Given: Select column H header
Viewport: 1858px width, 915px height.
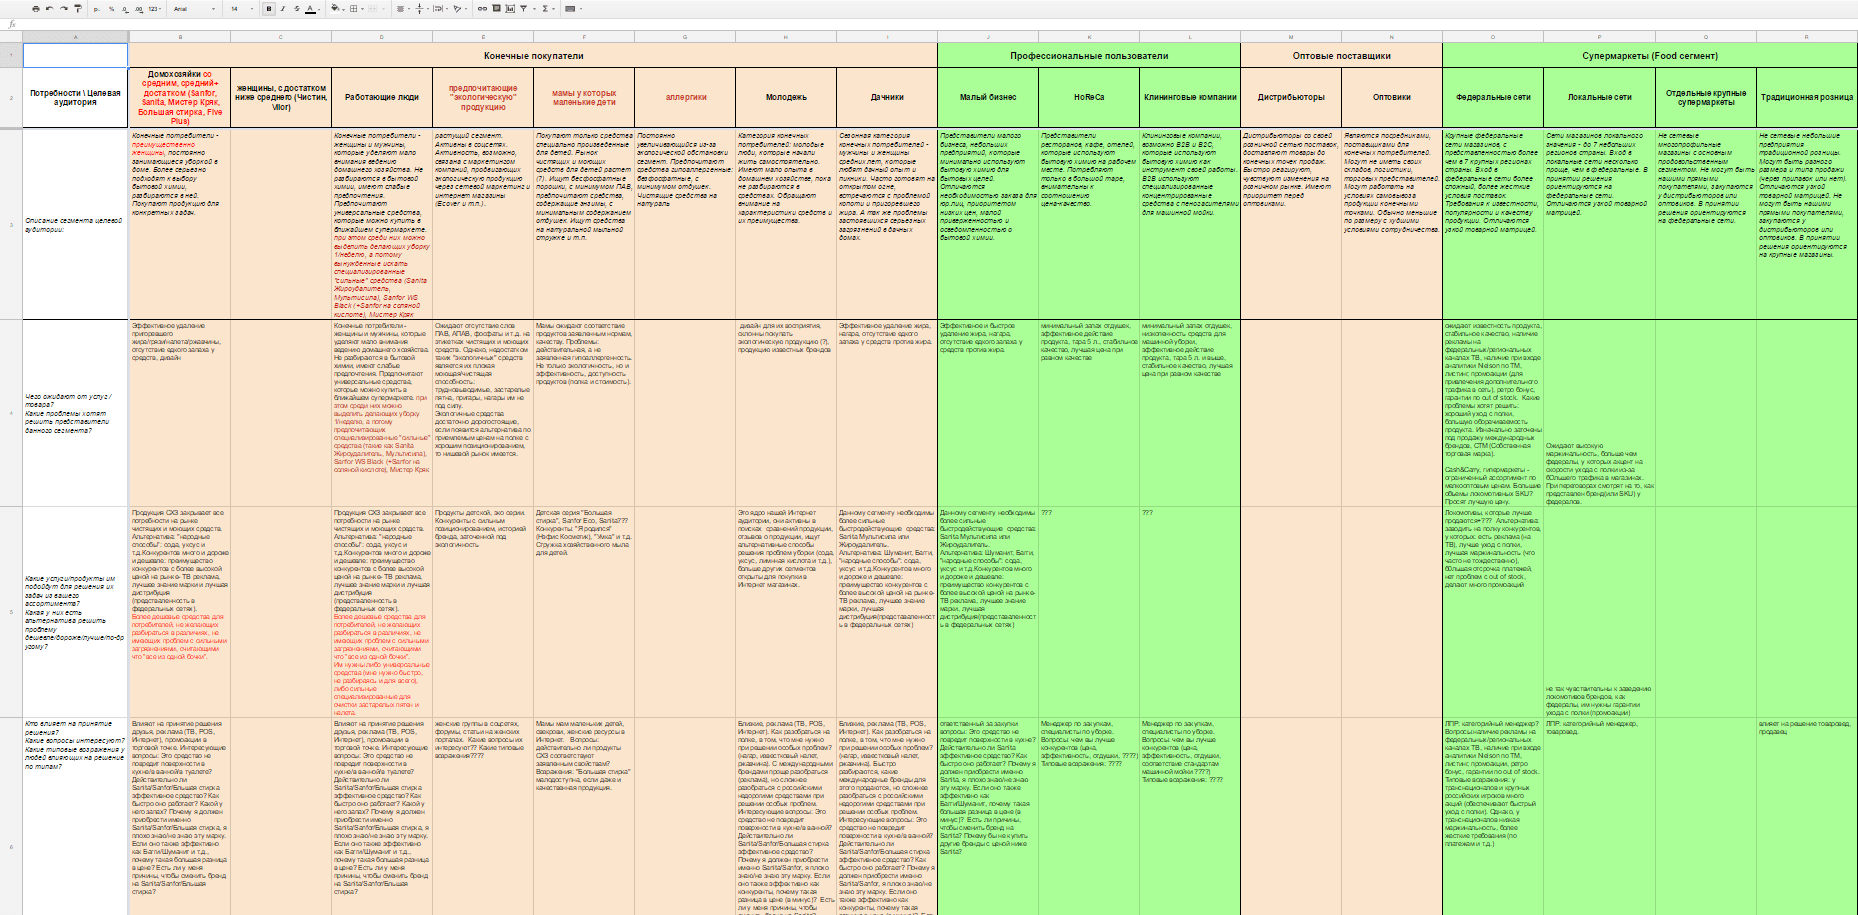Looking at the screenshot, I should pos(786,37).
